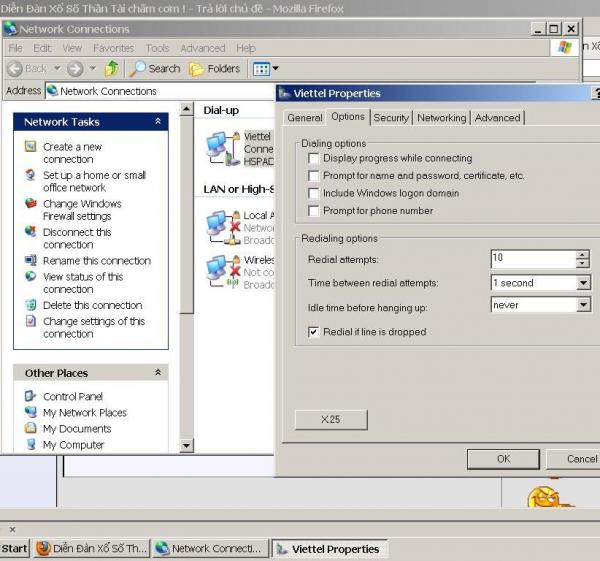Toggle the Folders pane button

215,69
